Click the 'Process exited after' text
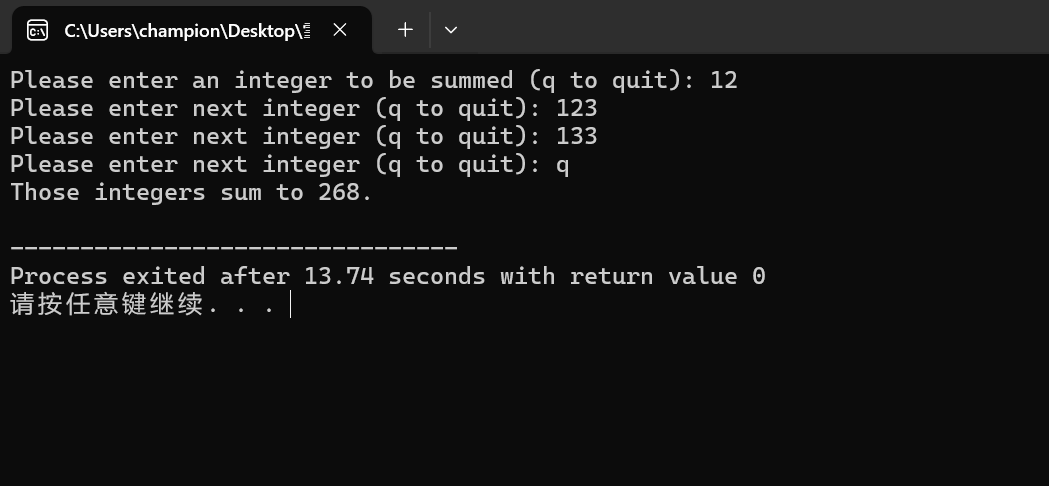This screenshot has height=486, width=1049. pos(150,276)
